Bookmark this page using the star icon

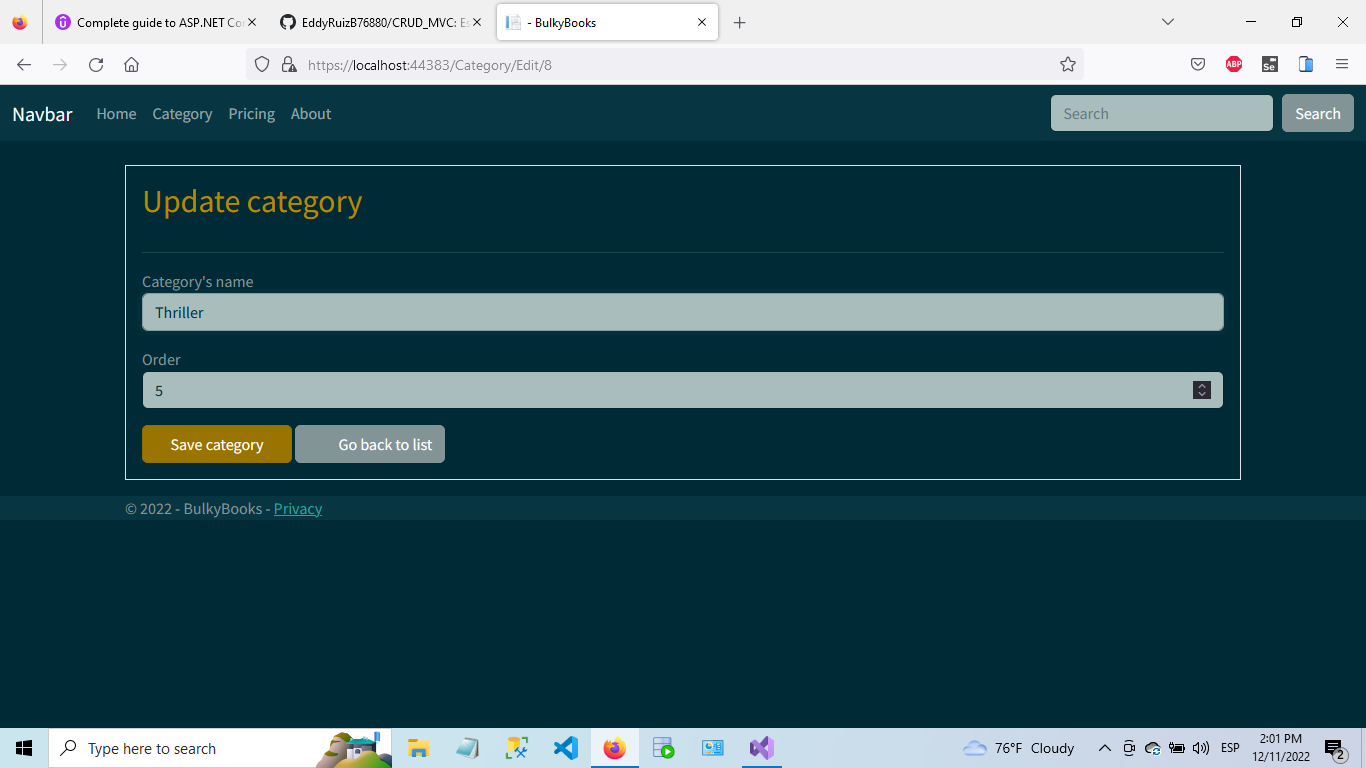click(x=1067, y=64)
